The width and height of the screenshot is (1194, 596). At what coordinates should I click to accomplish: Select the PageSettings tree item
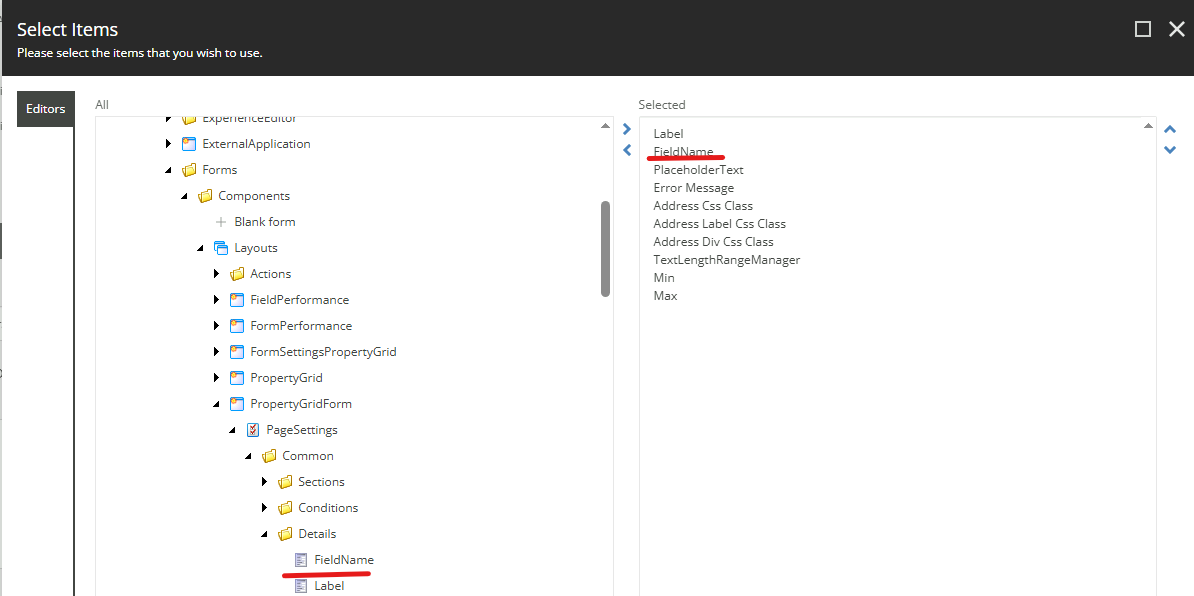pyautogui.click(x=302, y=429)
